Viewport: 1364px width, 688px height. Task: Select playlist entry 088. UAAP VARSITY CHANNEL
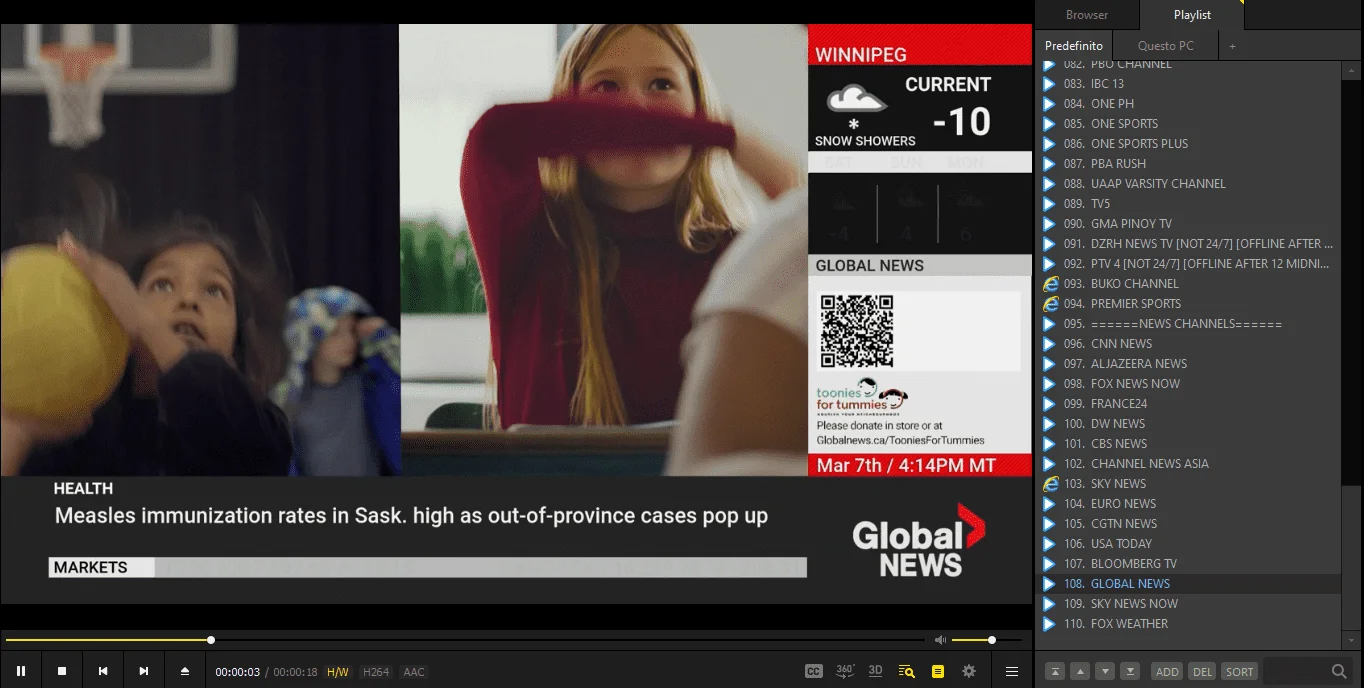coord(1189,184)
